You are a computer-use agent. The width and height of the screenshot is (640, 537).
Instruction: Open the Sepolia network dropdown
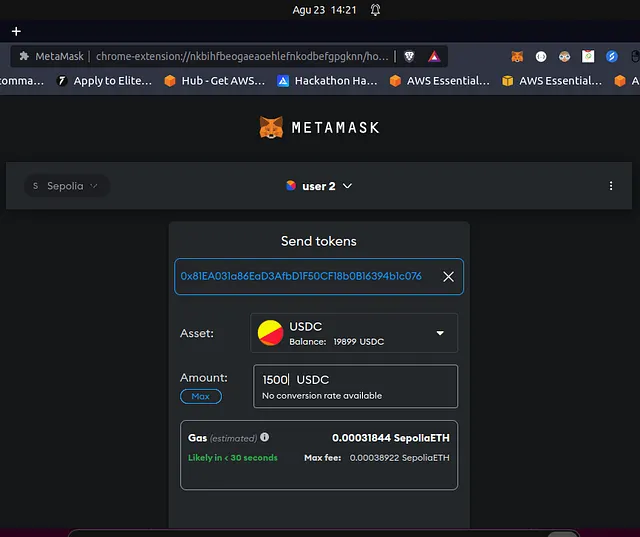(66, 186)
